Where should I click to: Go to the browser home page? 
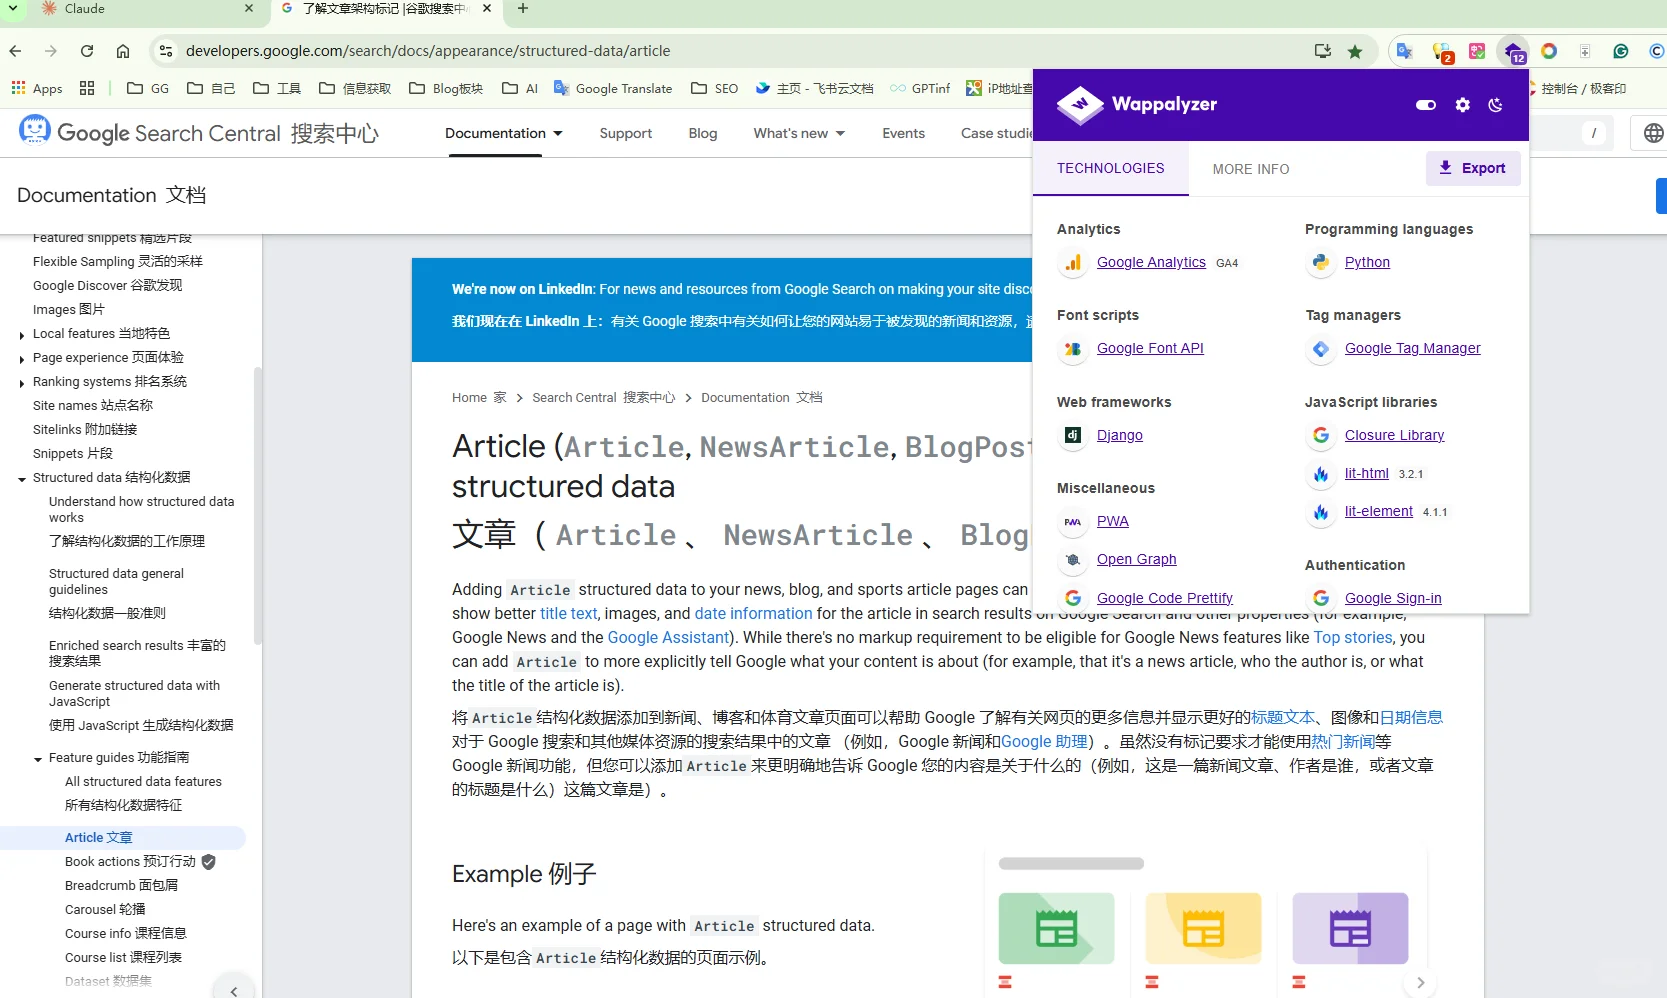point(123,51)
